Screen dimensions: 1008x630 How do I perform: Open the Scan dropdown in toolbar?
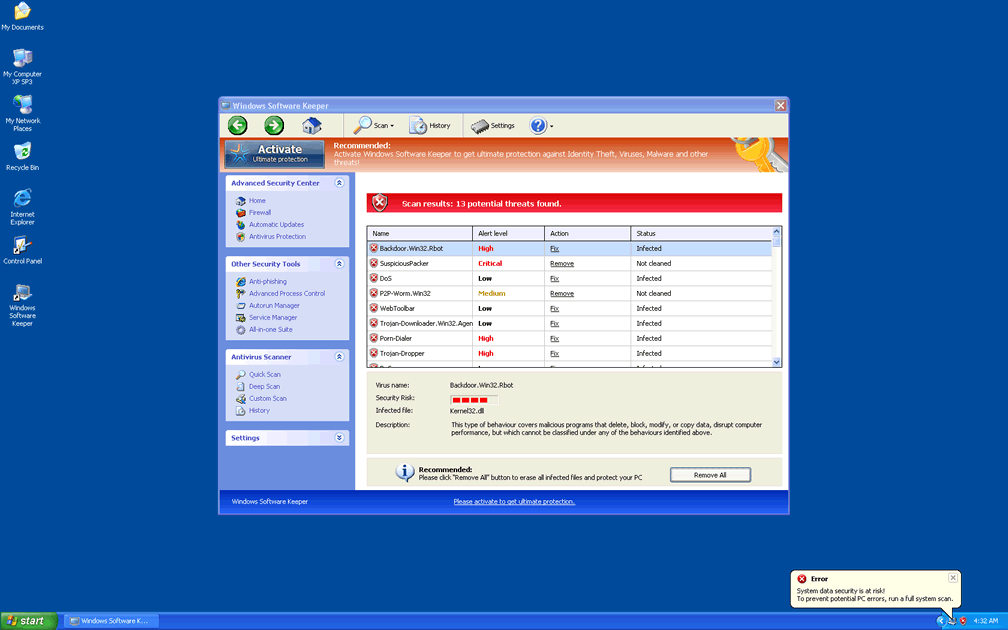click(x=374, y=125)
